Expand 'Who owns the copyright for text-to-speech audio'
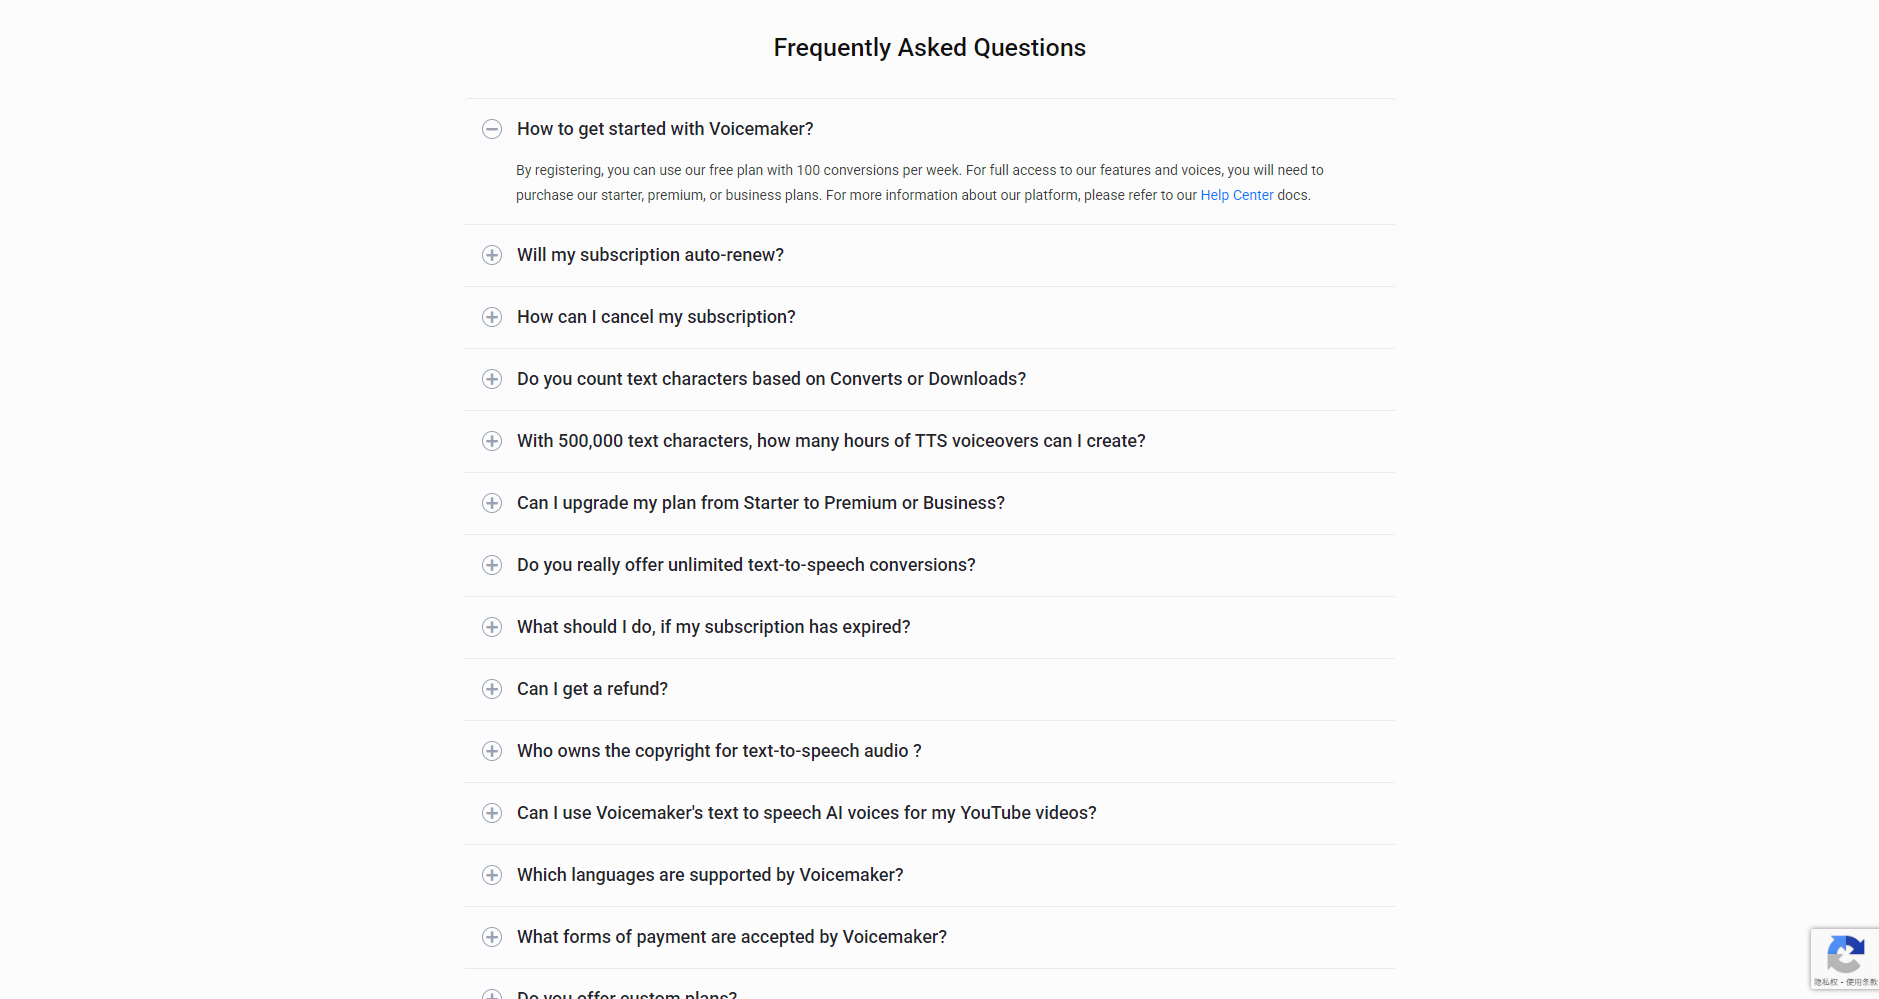This screenshot has height=999, width=1879. click(718, 751)
